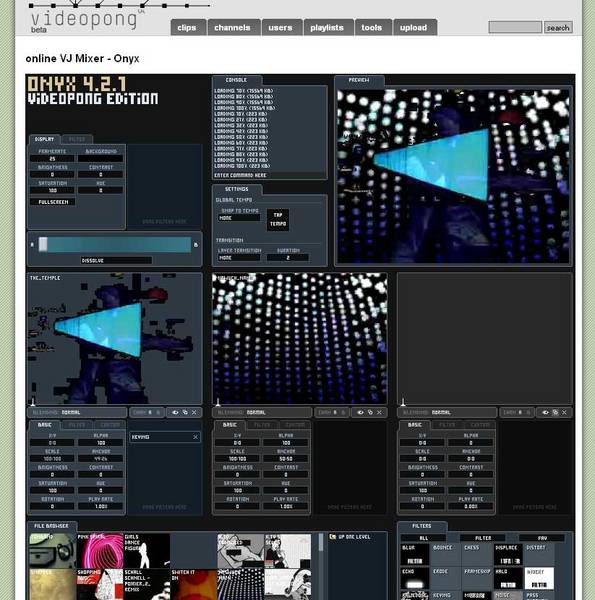Click the Up One Level folder icon
The height and width of the screenshot is (600, 595).
pyautogui.click(x=333, y=537)
